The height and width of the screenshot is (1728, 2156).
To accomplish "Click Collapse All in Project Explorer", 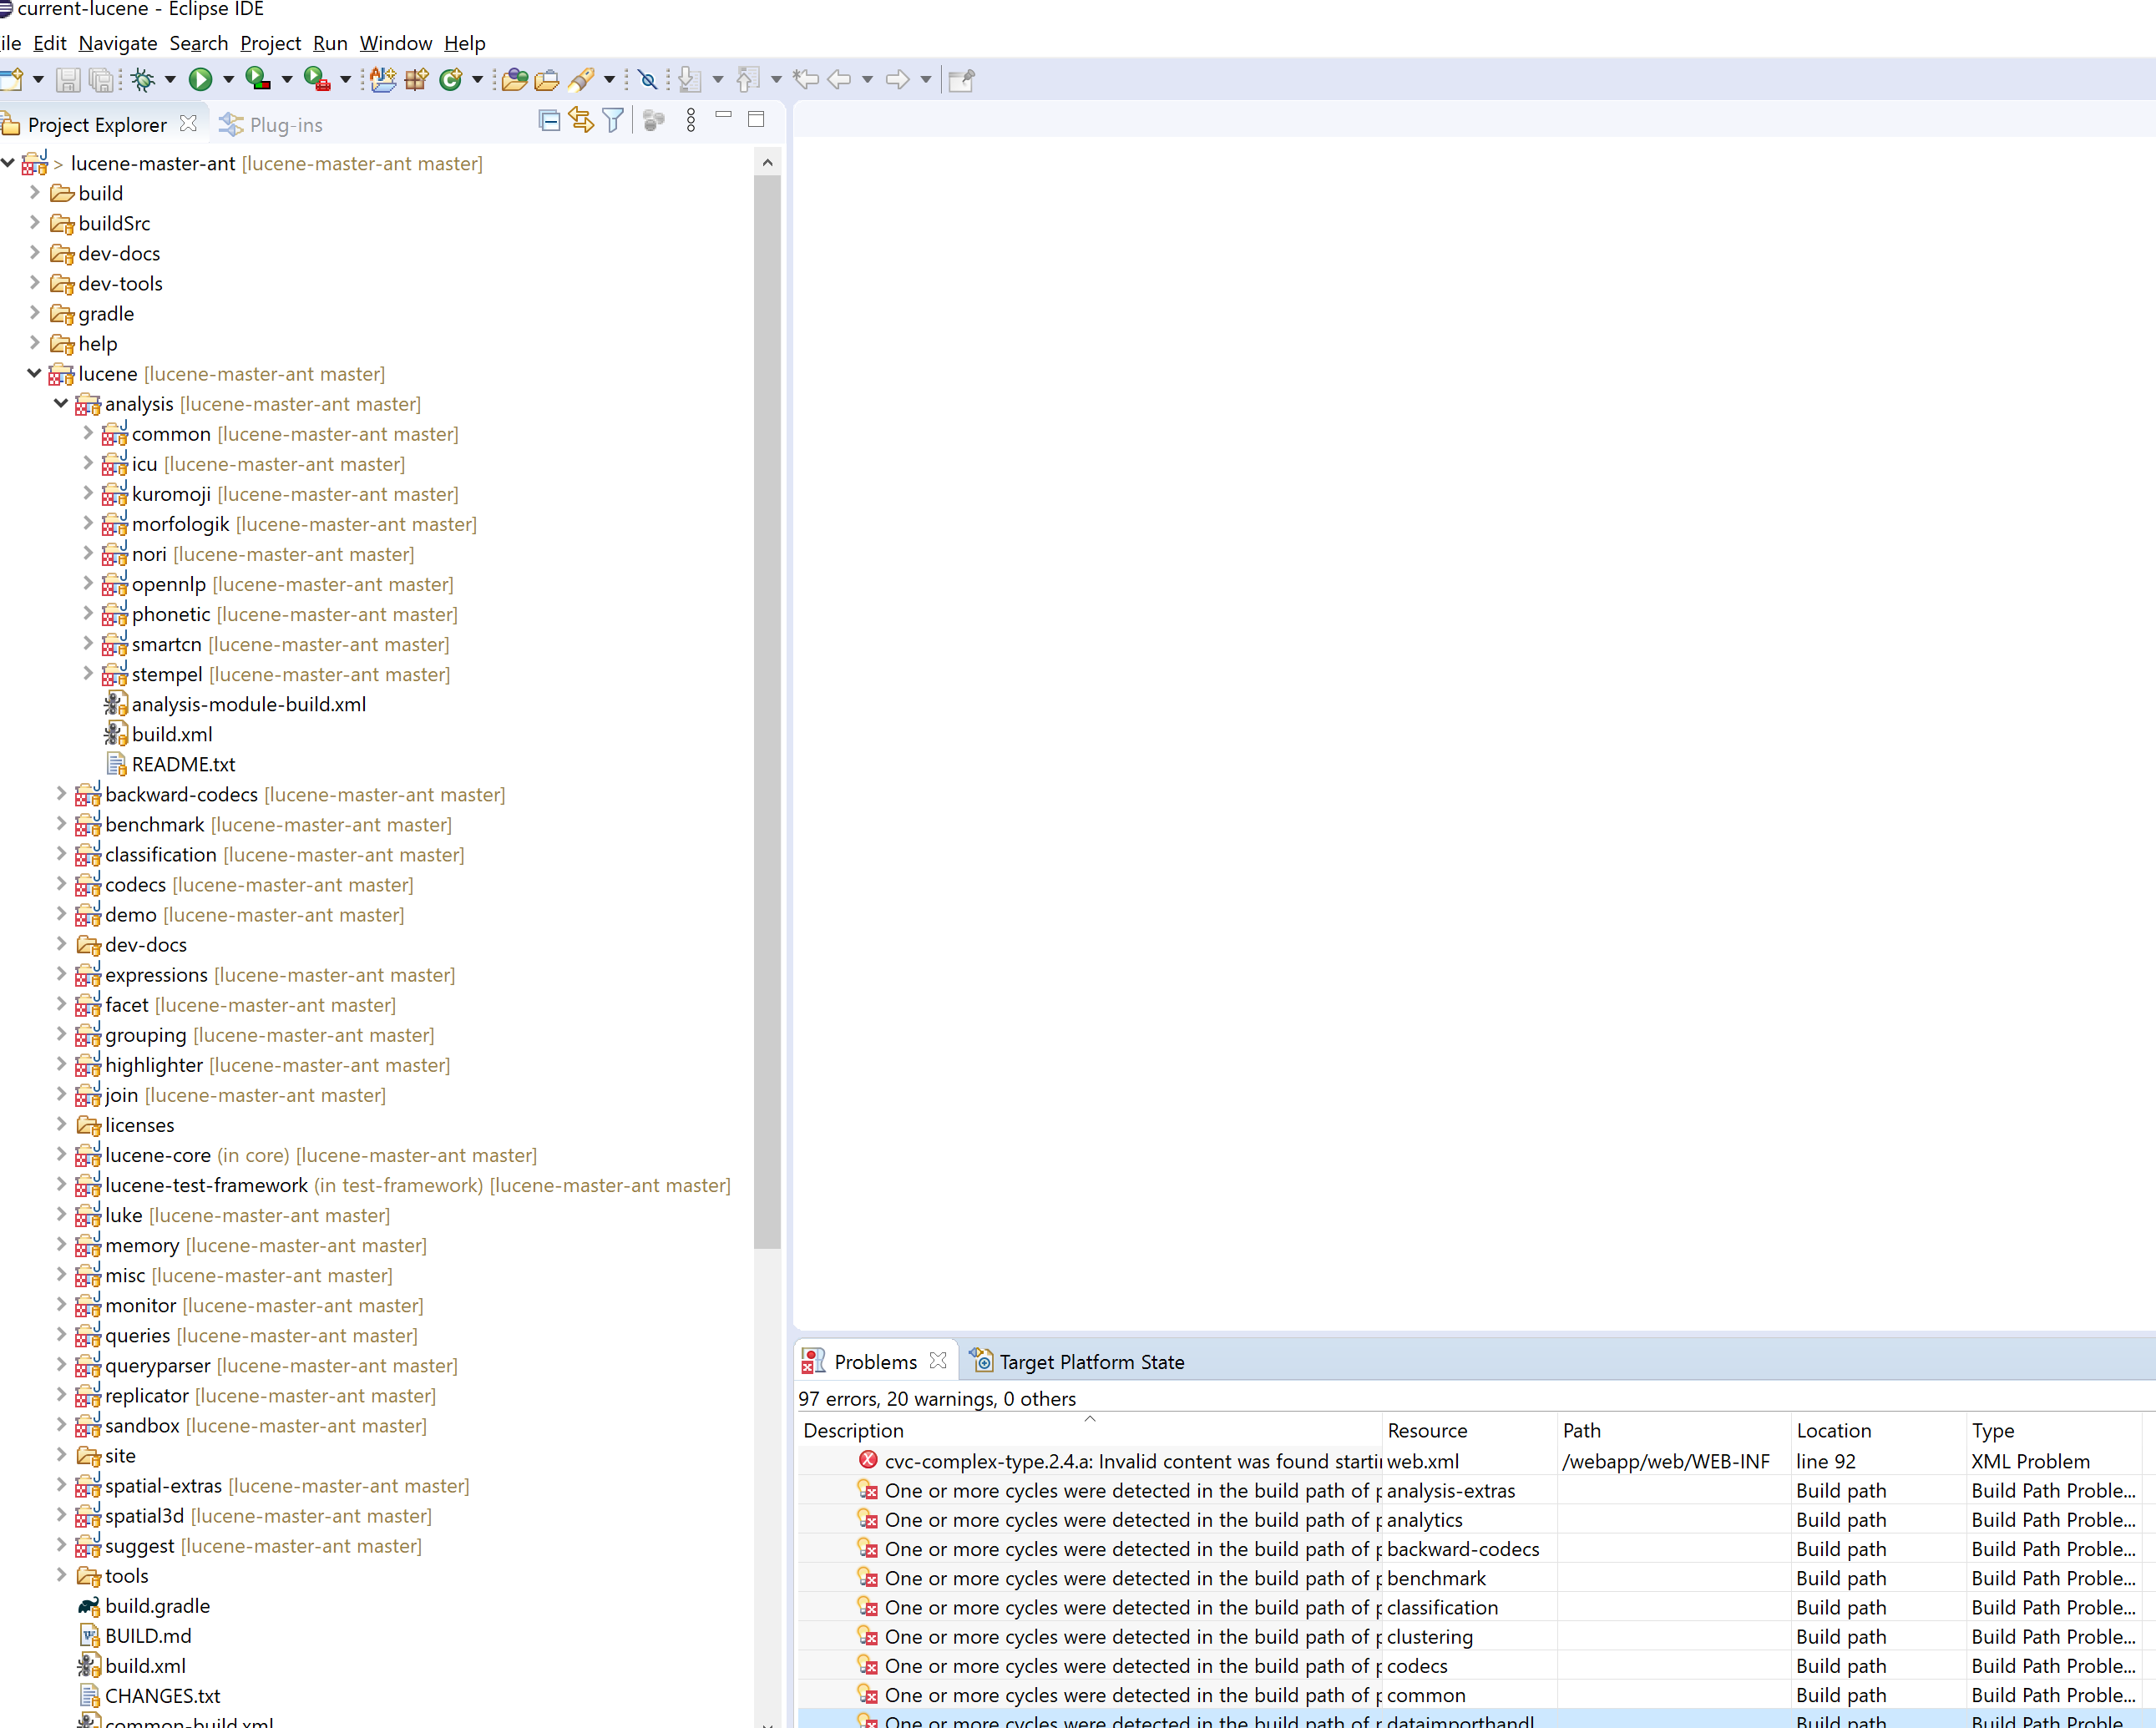I will tap(549, 122).
